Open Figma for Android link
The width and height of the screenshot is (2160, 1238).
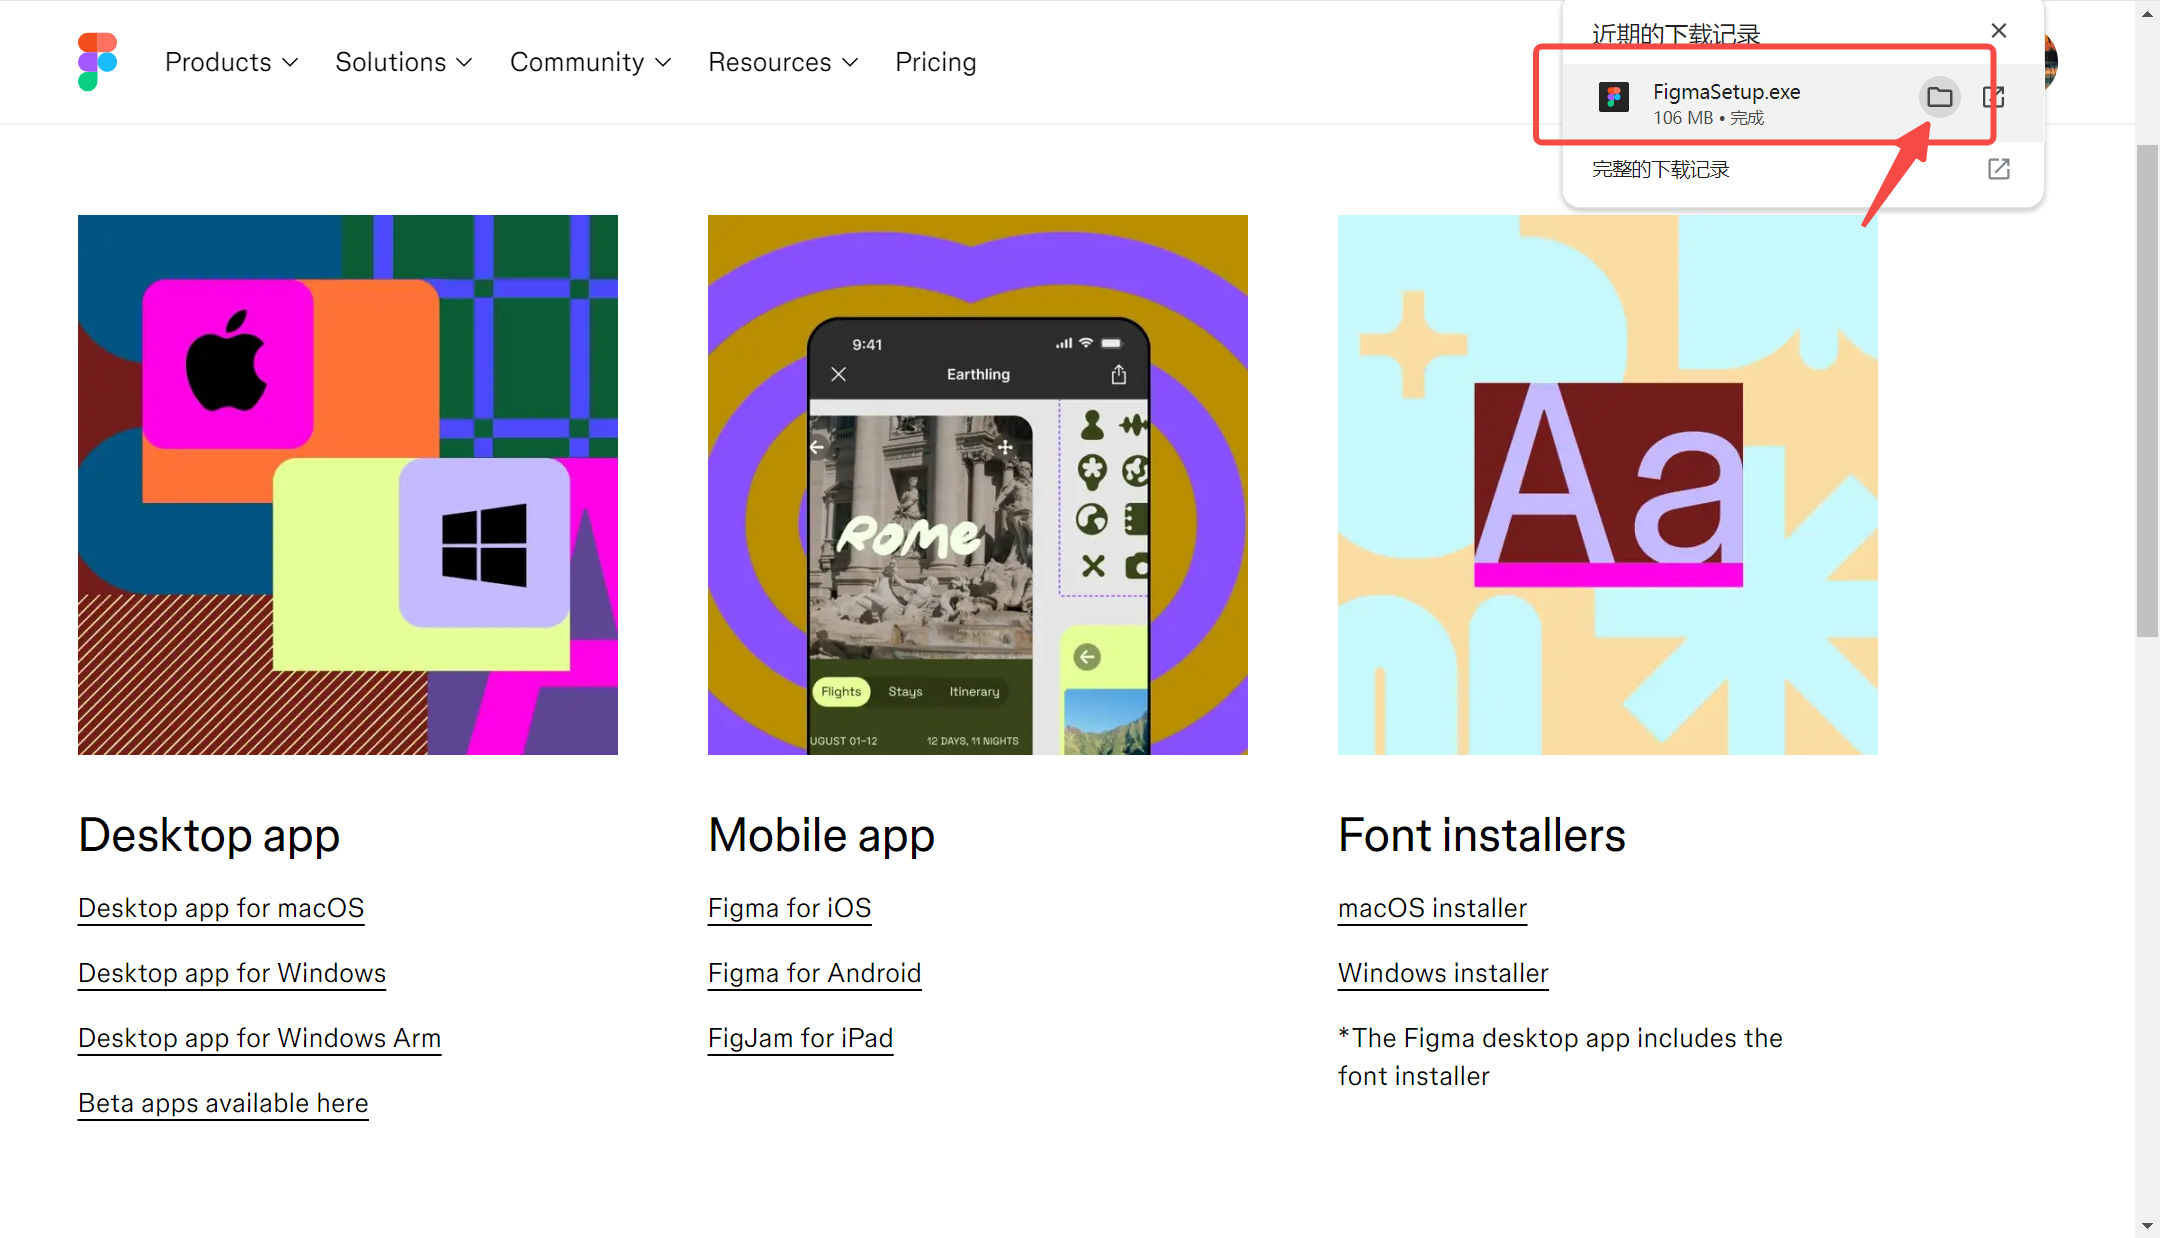click(x=814, y=973)
